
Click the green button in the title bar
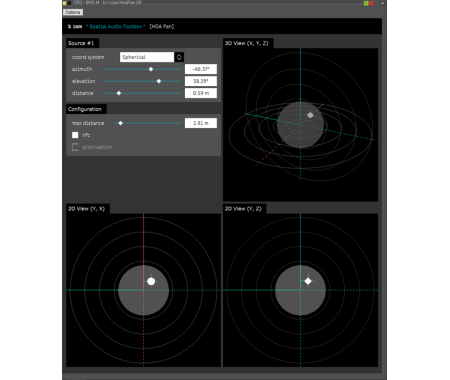(366, 3)
